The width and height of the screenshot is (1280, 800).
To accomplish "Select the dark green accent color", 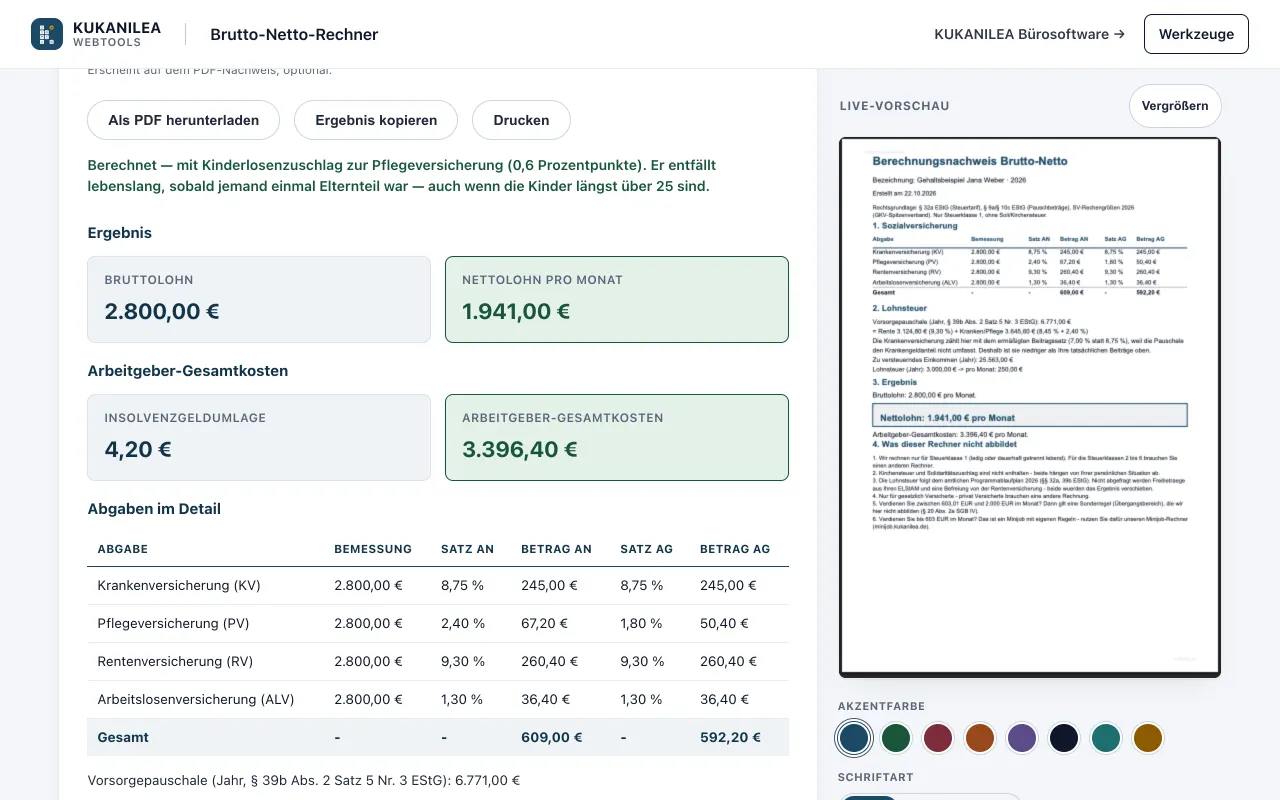I will pyautogui.click(x=896, y=738).
